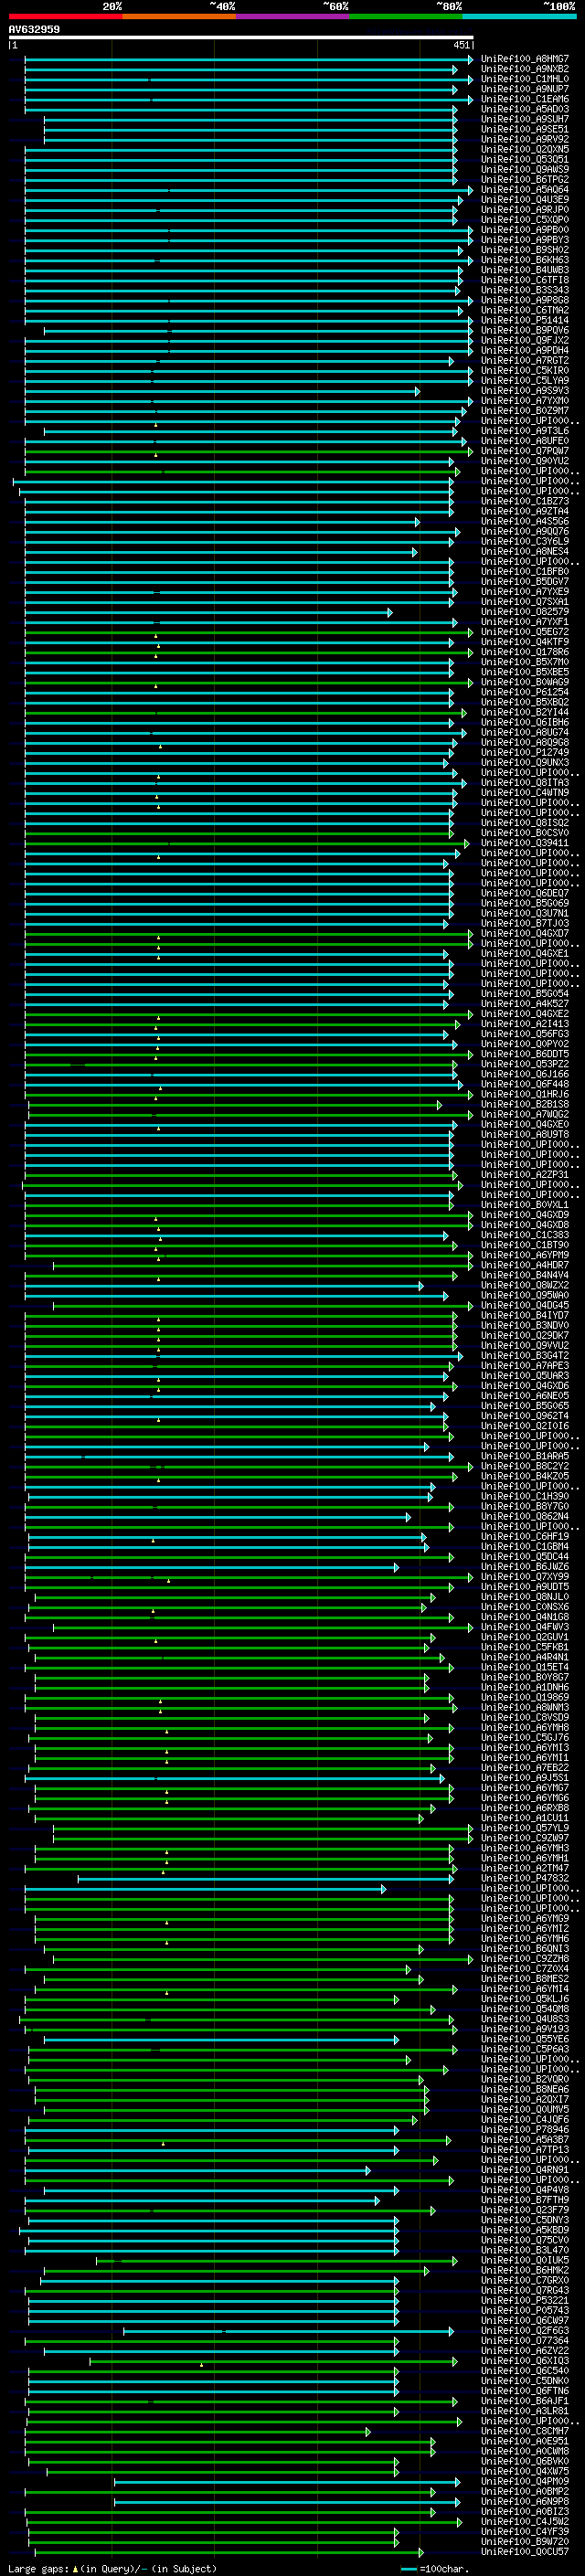This screenshot has height=2576, width=585.
Task: Click the UniRef100_B0VXL1 hit label
Action: (525, 1205)
